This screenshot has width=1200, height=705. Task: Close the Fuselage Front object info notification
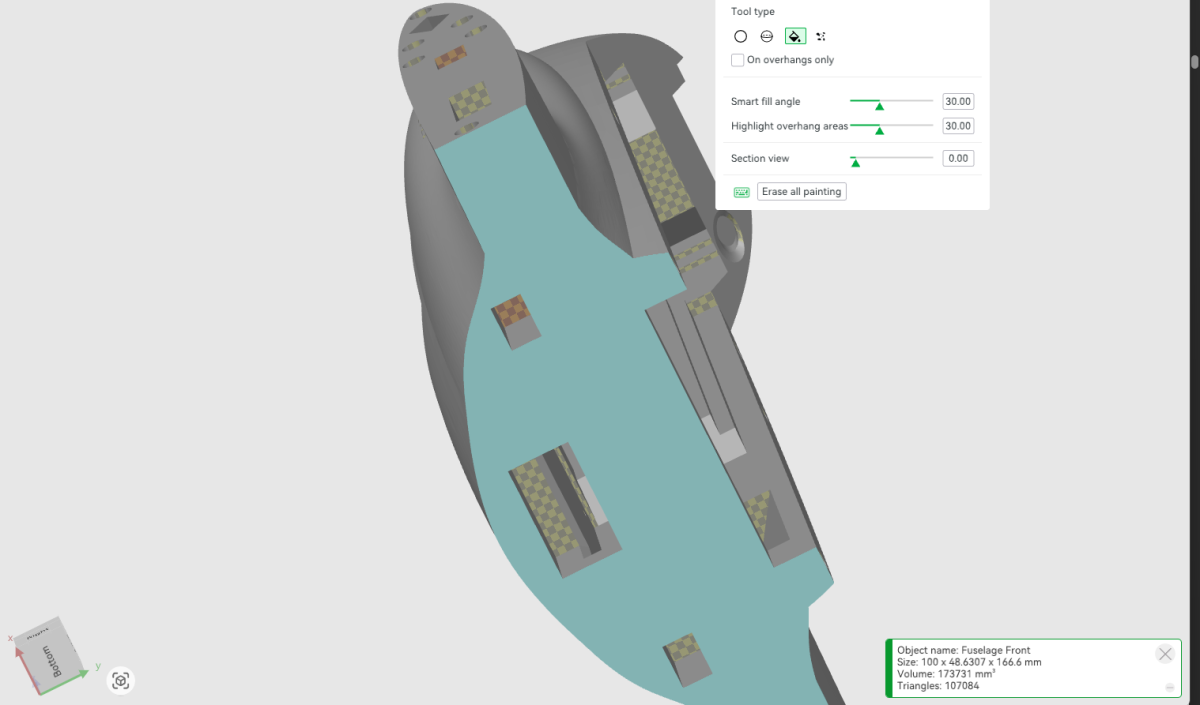click(x=1165, y=654)
